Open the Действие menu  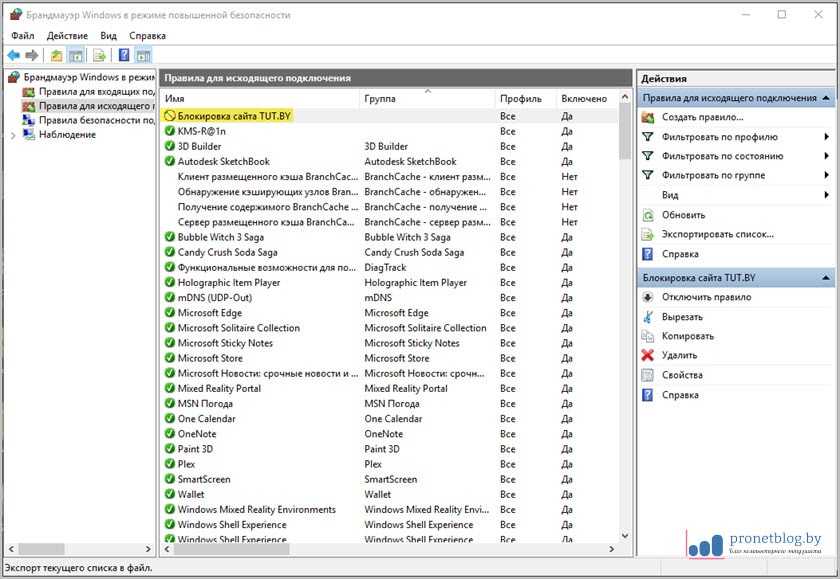click(x=67, y=35)
